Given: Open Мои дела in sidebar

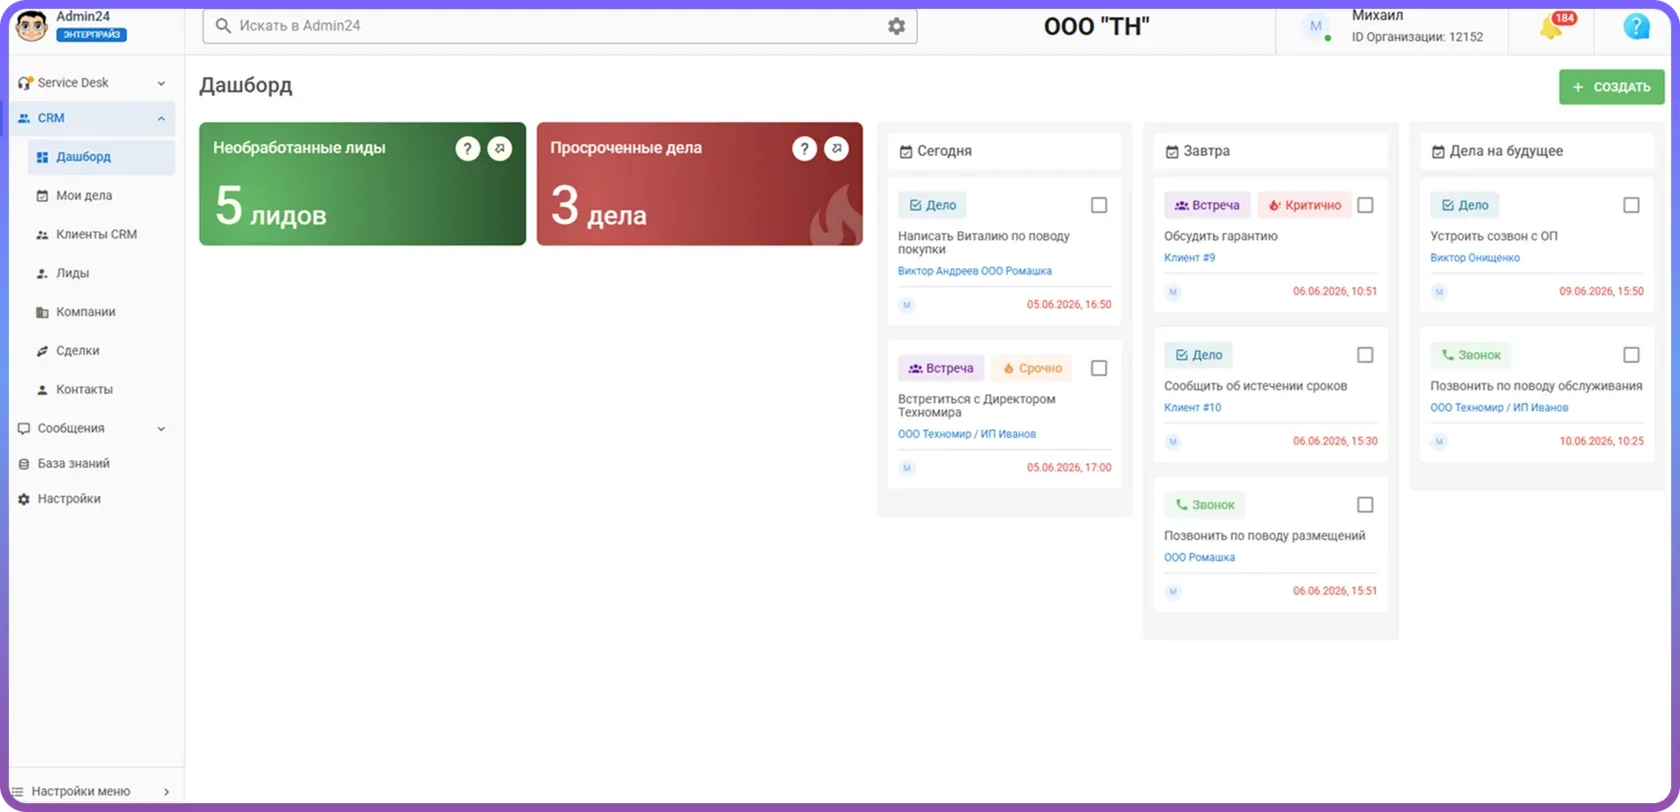Looking at the screenshot, I should (101, 196).
